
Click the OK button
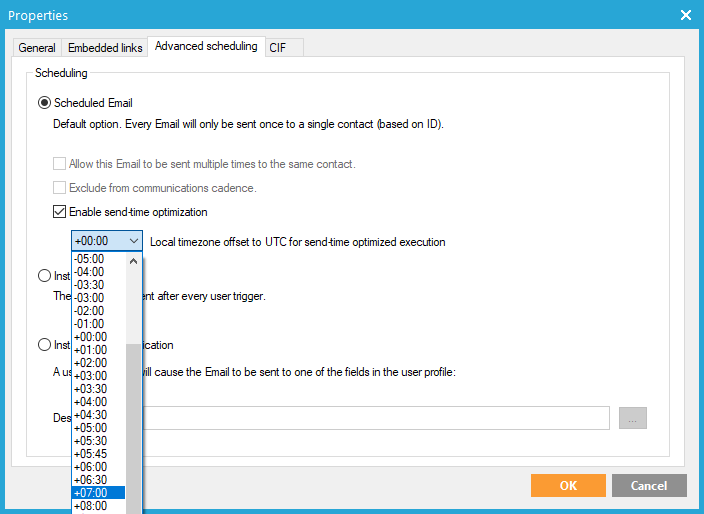[x=568, y=485]
